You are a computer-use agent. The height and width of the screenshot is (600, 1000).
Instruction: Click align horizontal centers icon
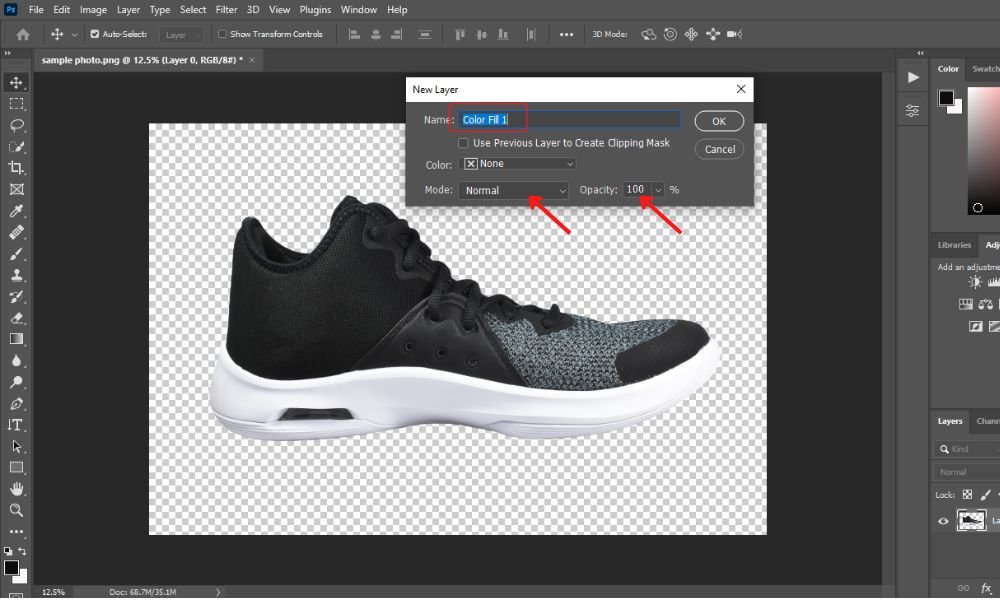376,34
